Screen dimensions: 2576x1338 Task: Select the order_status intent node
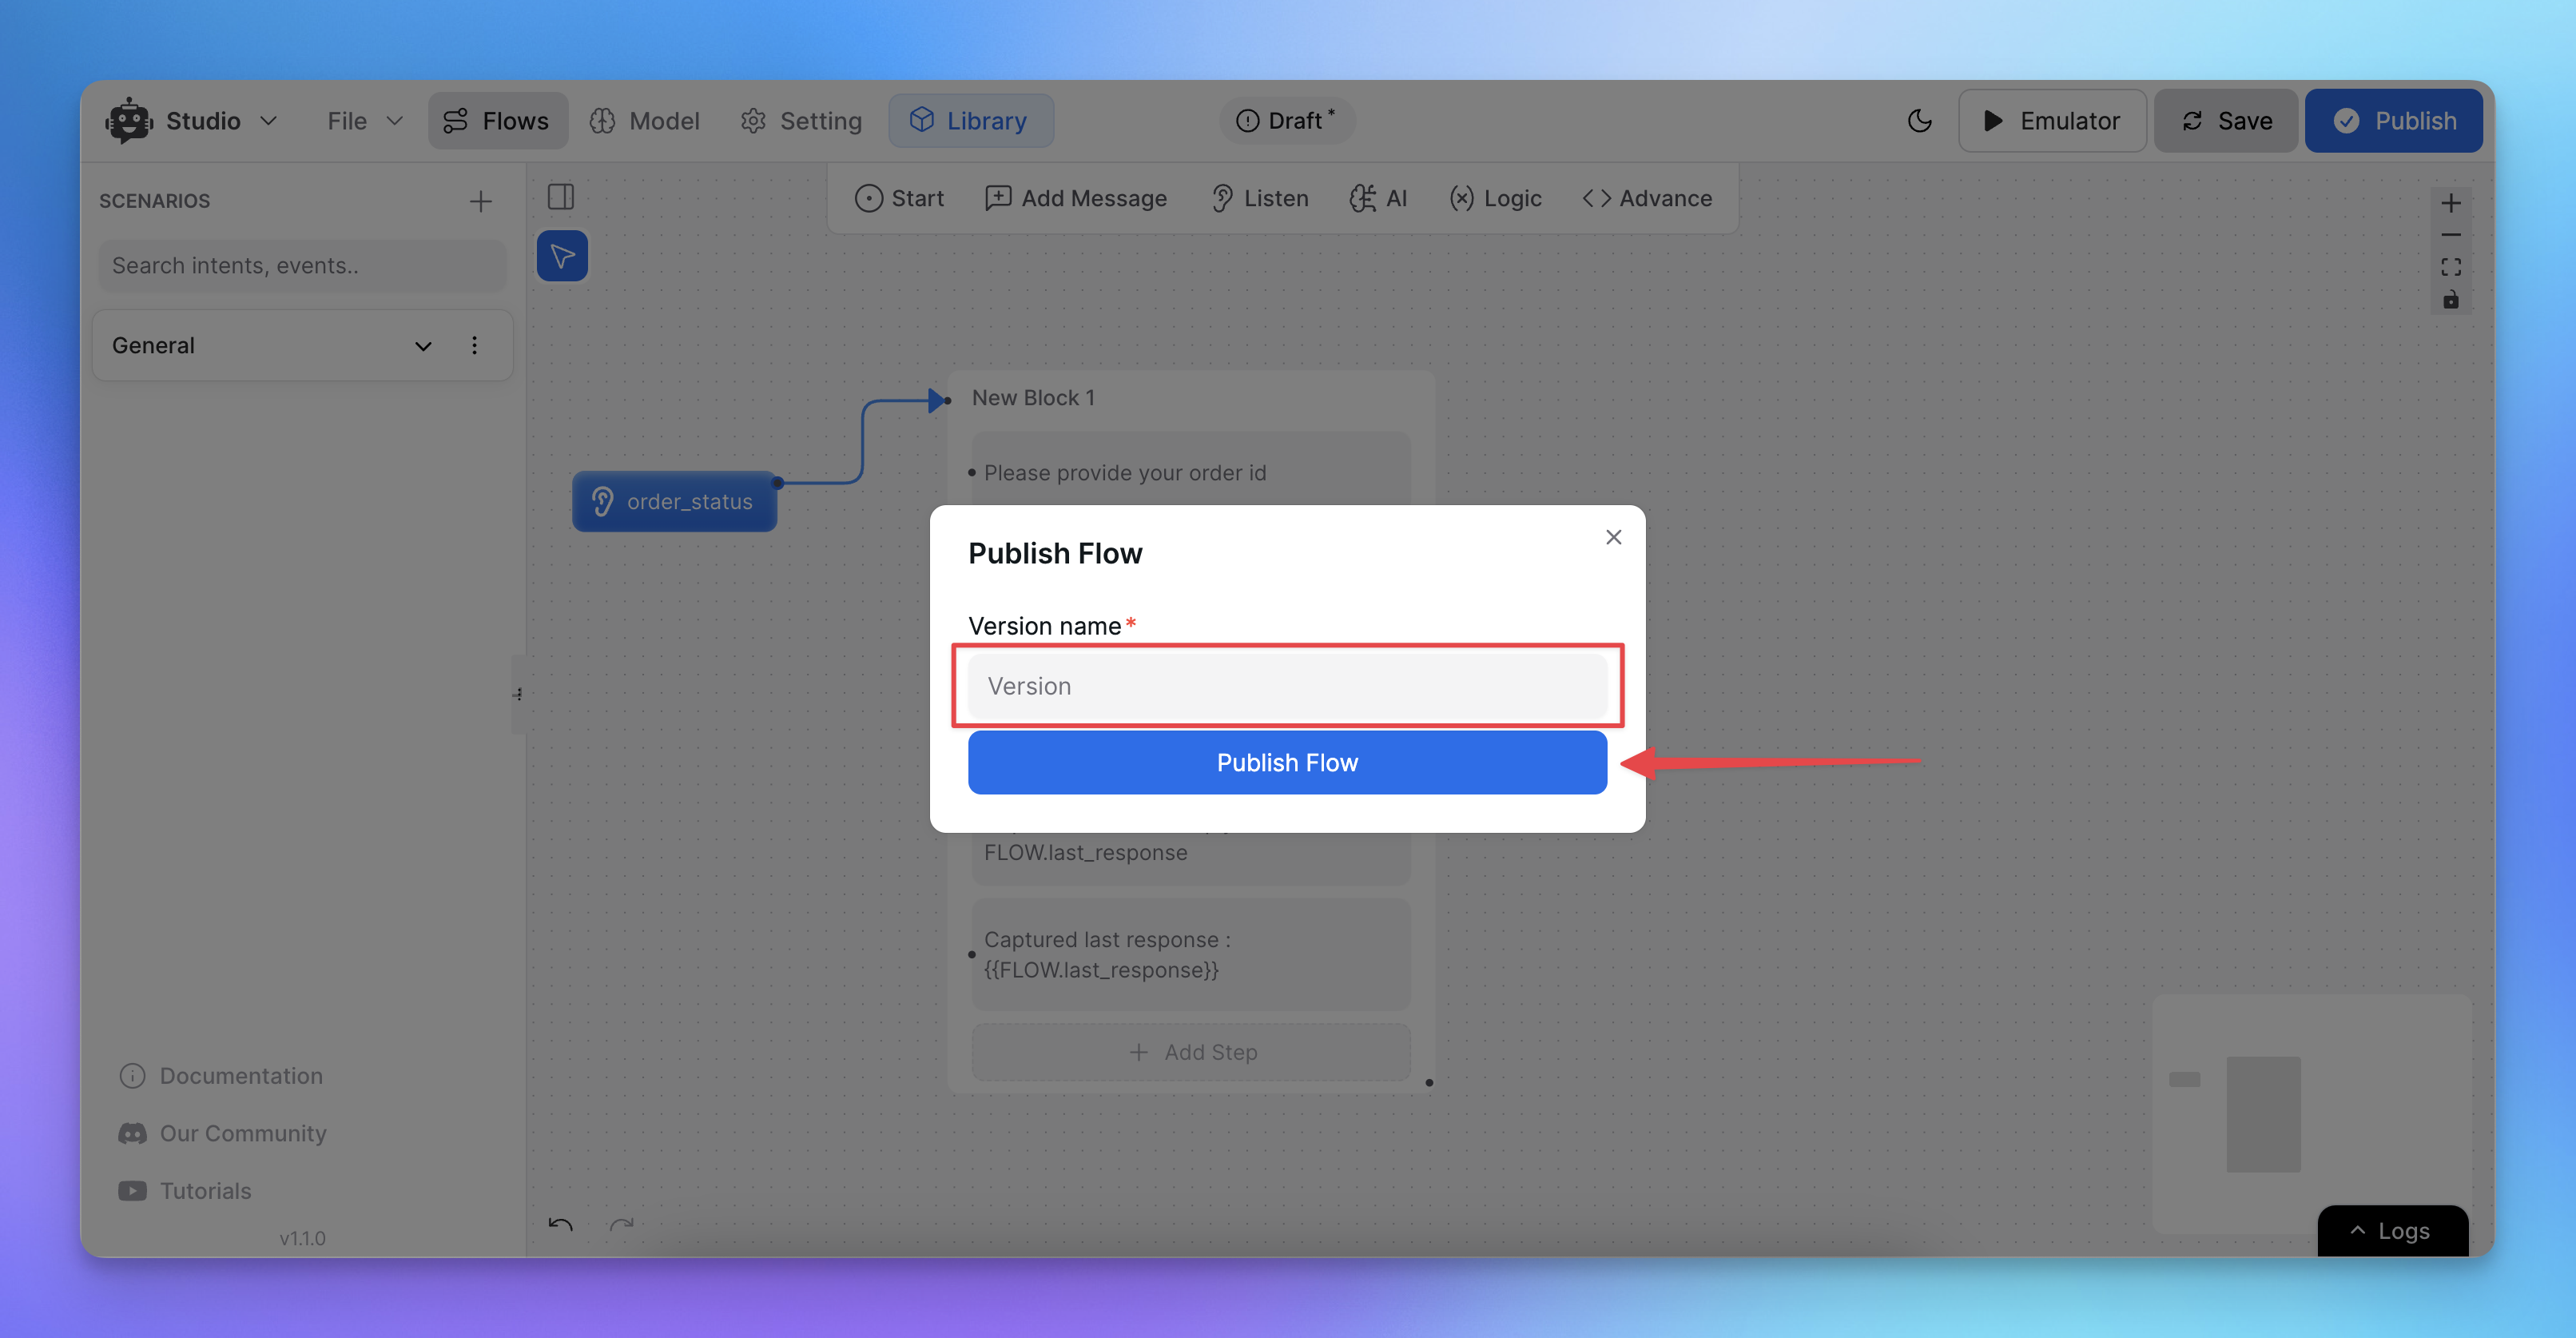click(674, 501)
